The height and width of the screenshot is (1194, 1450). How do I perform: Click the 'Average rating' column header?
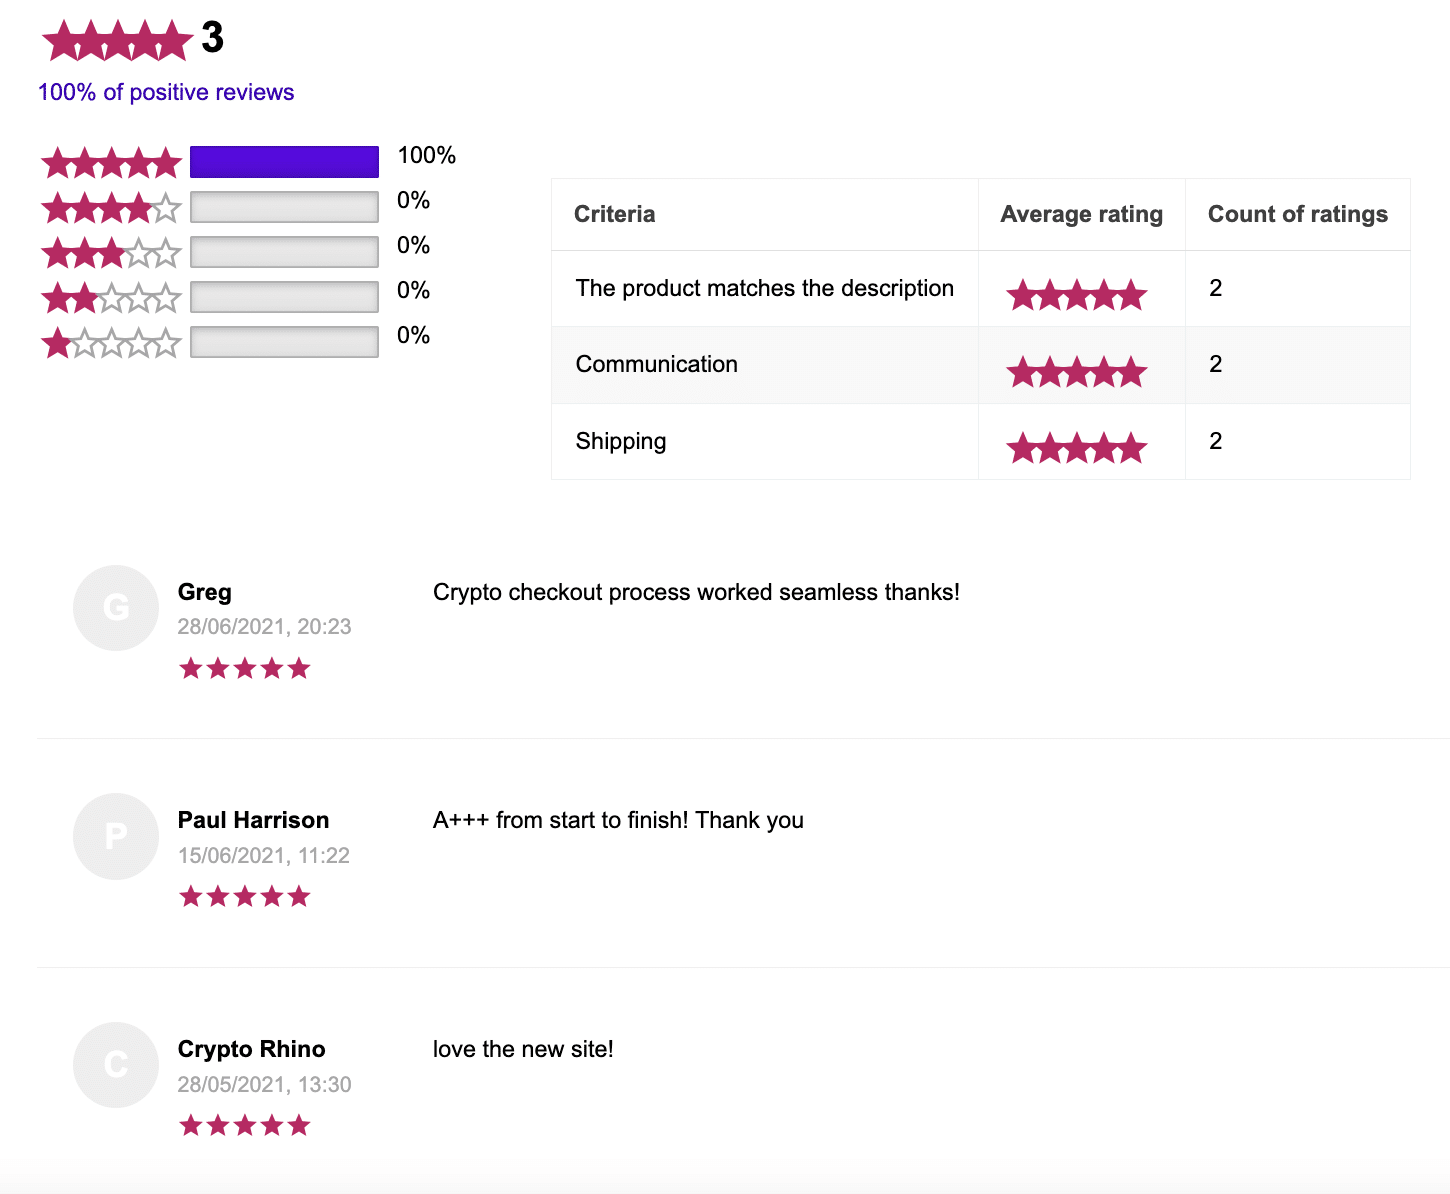[x=1081, y=214]
